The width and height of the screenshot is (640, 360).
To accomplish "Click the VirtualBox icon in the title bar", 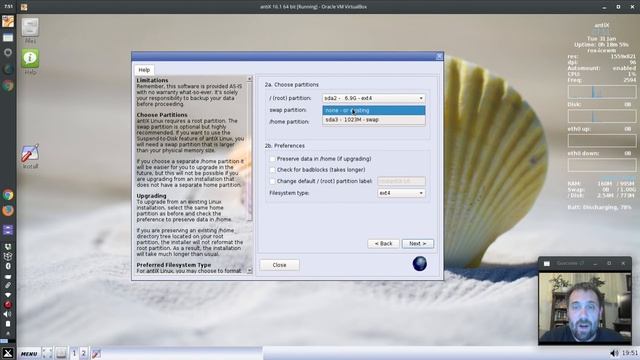I will click(x=24, y=7).
